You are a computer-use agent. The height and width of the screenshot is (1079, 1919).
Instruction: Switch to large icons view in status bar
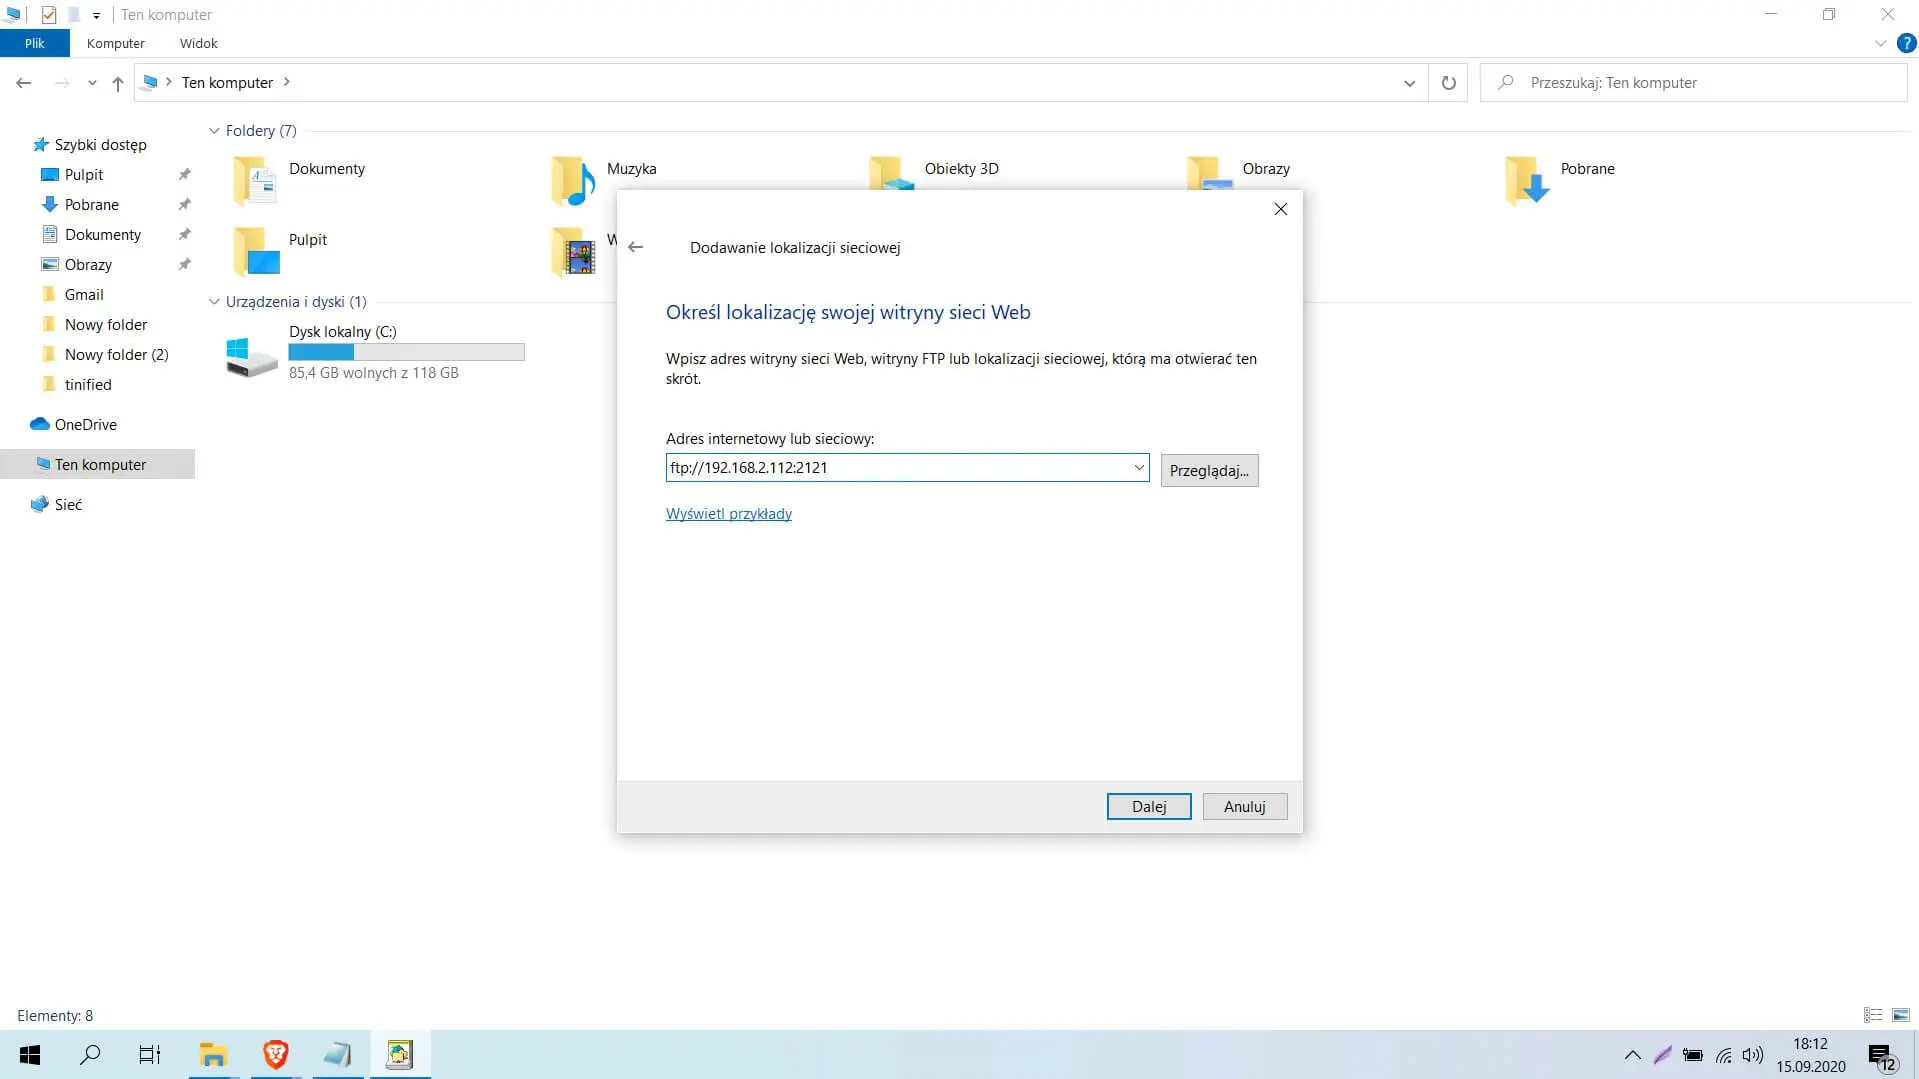click(x=1901, y=1015)
